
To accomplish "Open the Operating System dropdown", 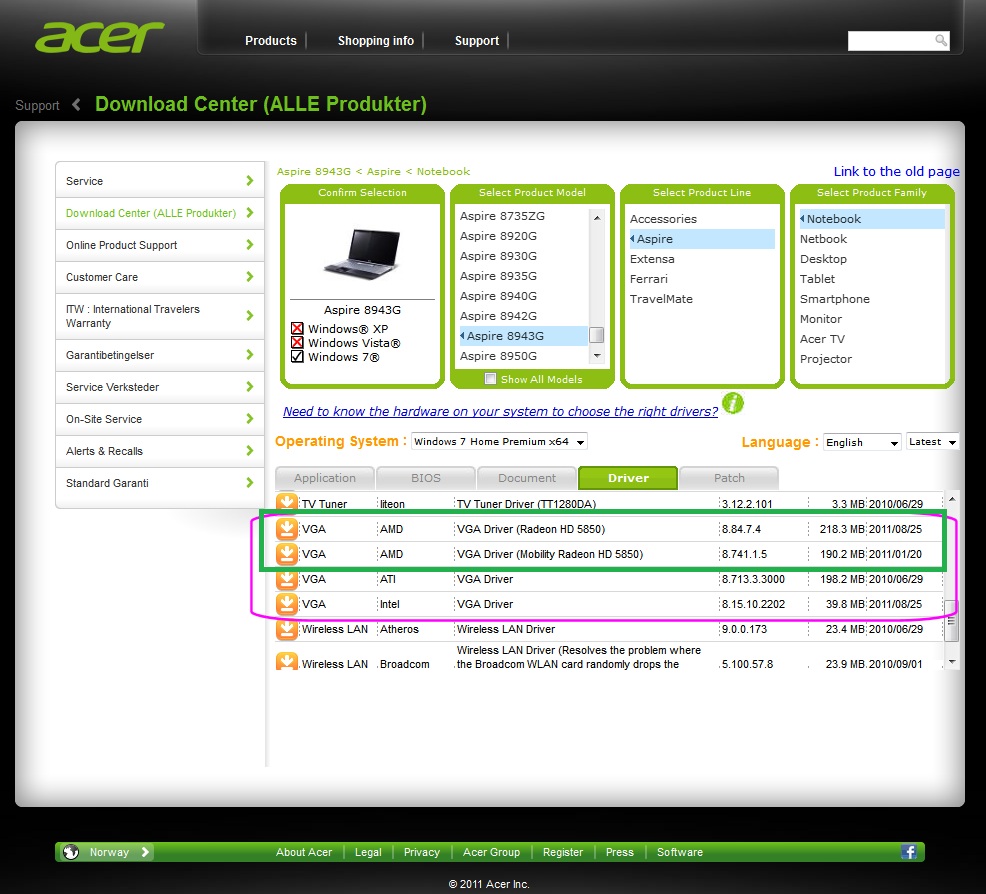I will 499,442.
